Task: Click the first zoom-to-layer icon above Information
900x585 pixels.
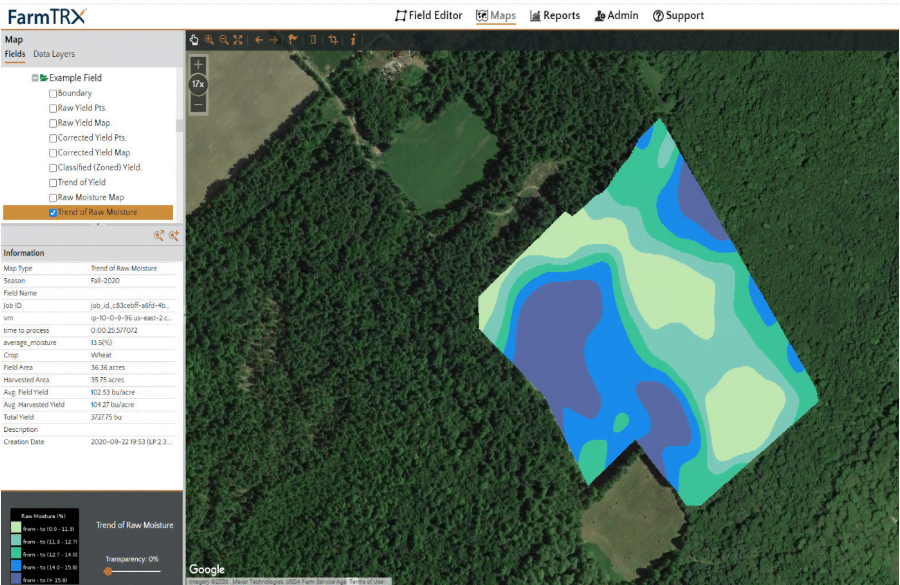Action: pyautogui.click(x=159, y=235)
